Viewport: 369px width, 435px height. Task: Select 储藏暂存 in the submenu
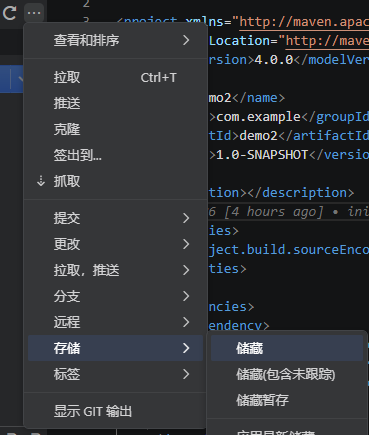pyautogui.click(x=287, y=400)
